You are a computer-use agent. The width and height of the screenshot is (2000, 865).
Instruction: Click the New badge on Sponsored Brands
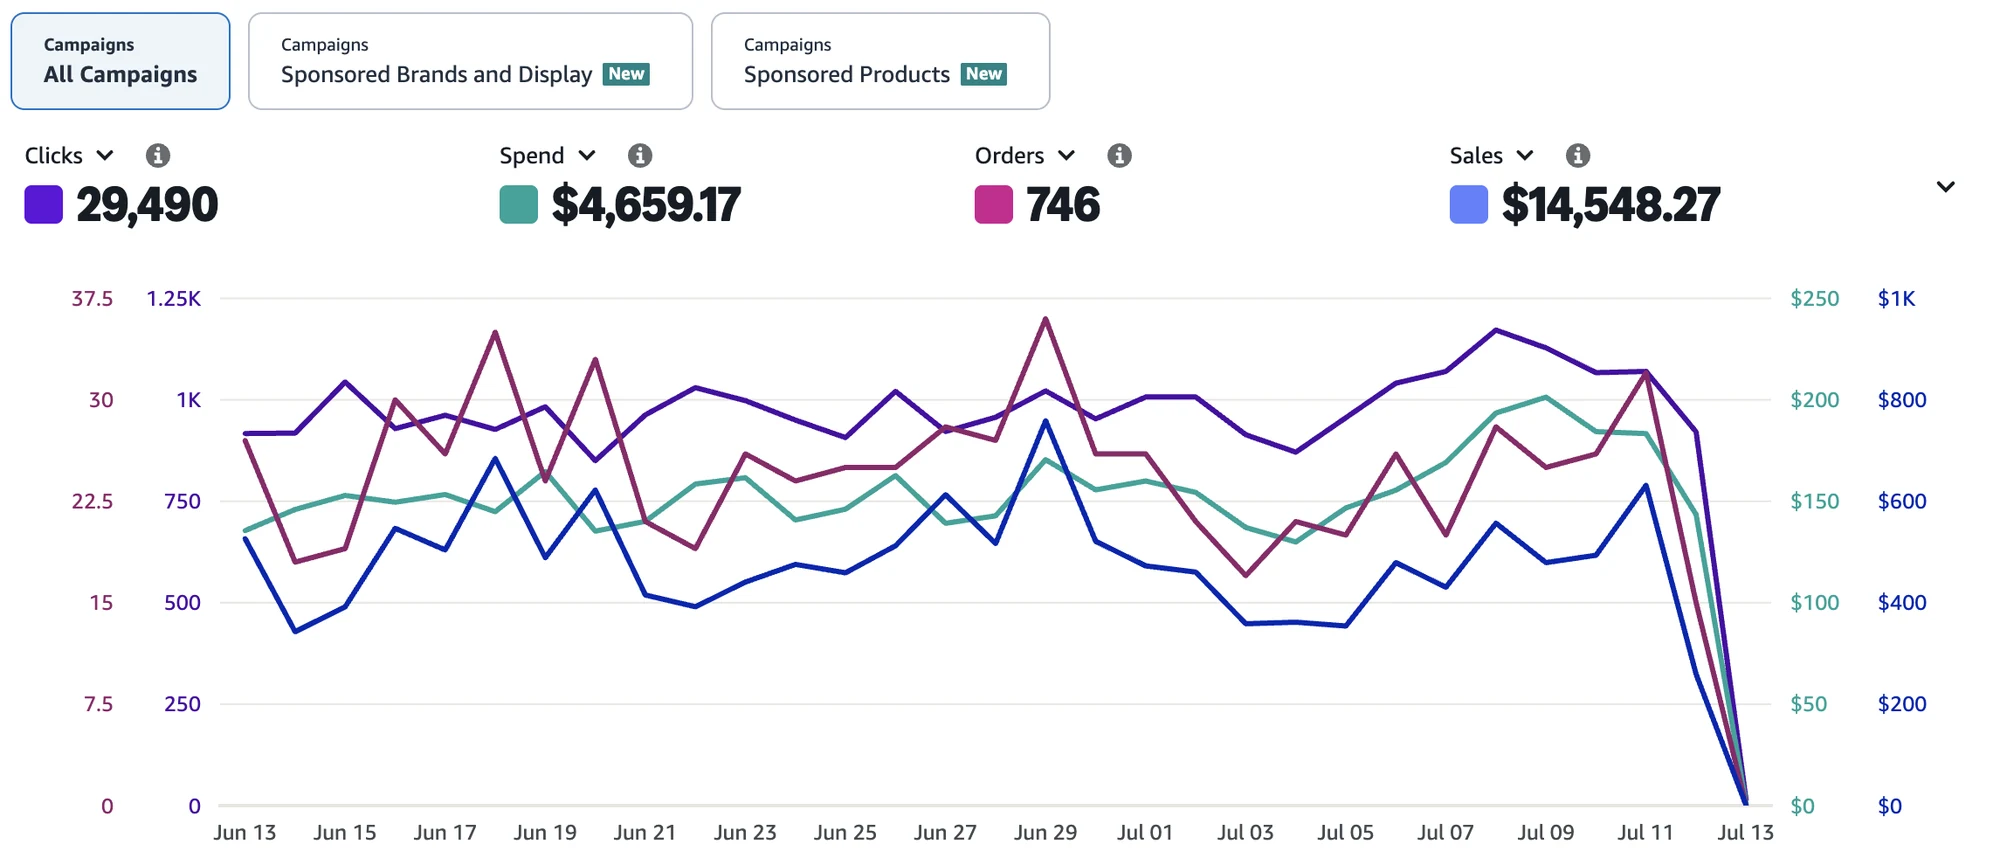(627, 74)
